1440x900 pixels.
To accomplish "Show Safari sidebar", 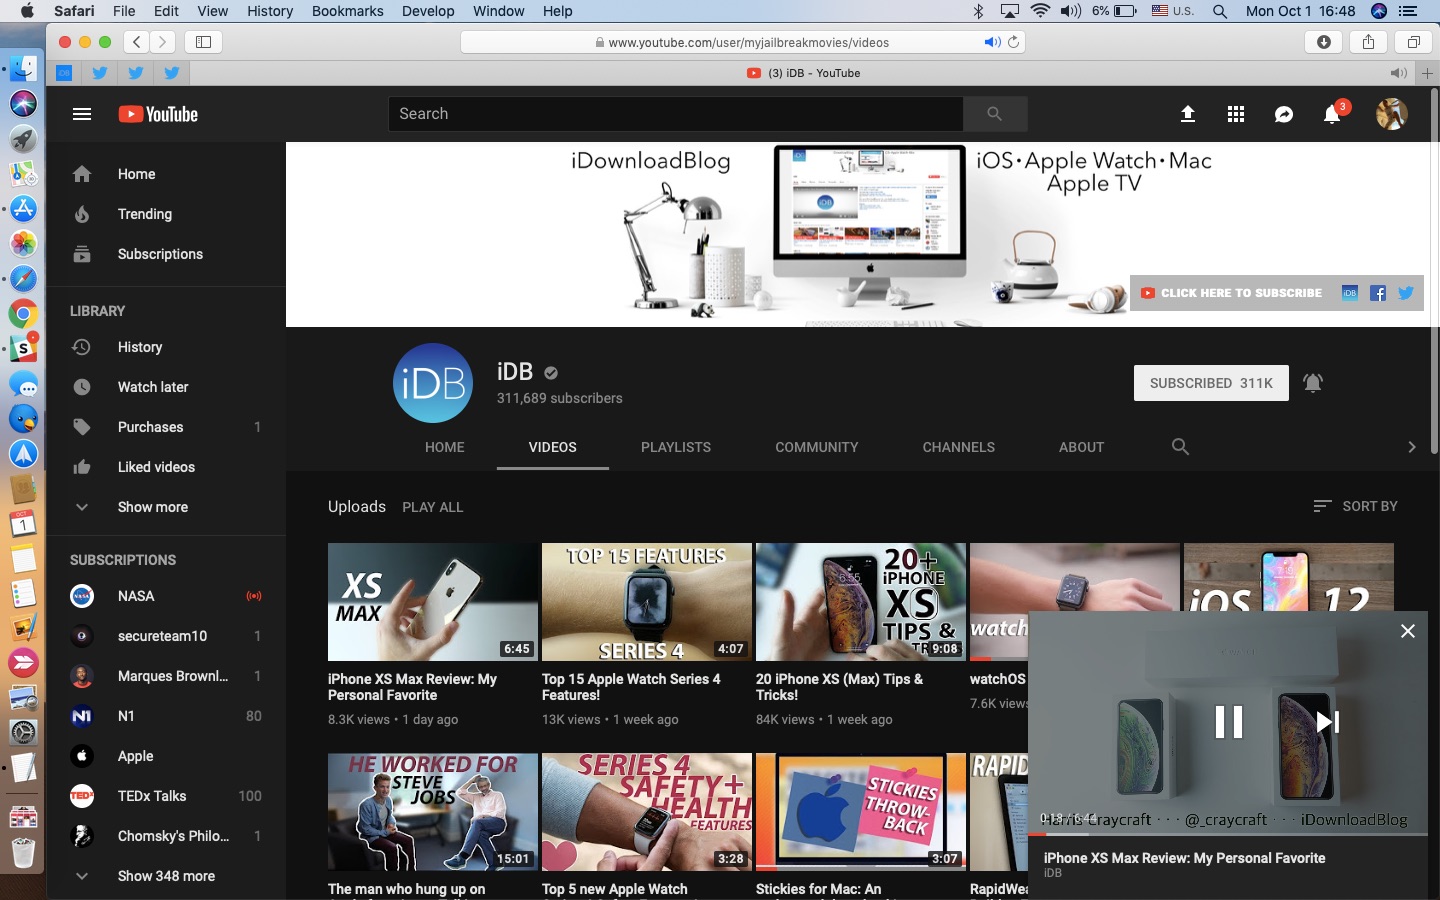I will pyautogui.click(x=203, y=42).
